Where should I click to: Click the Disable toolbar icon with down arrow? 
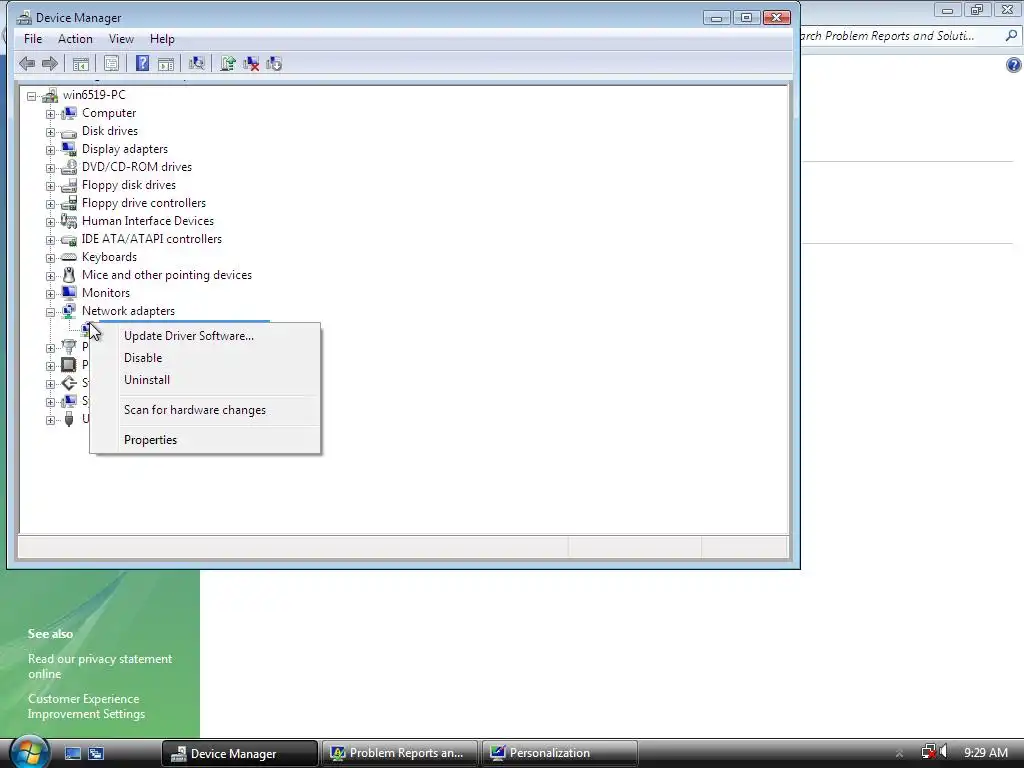[x=274, y=63]
